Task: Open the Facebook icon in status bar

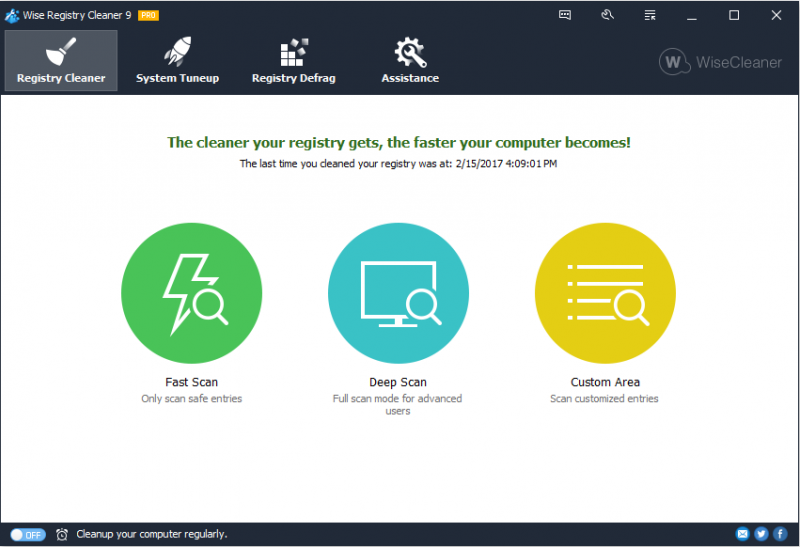Action: [780, 534]
